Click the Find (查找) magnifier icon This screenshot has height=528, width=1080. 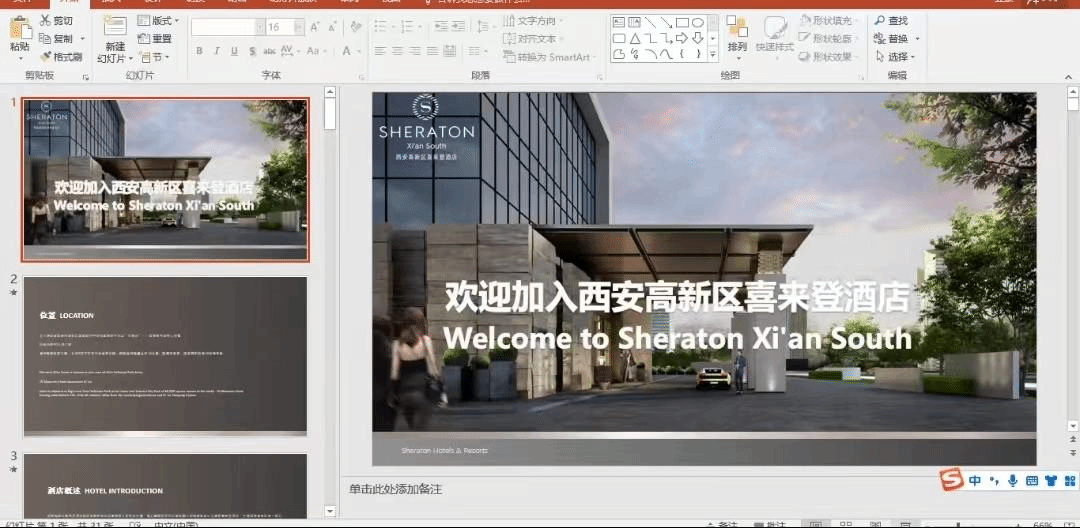point(878,21)
